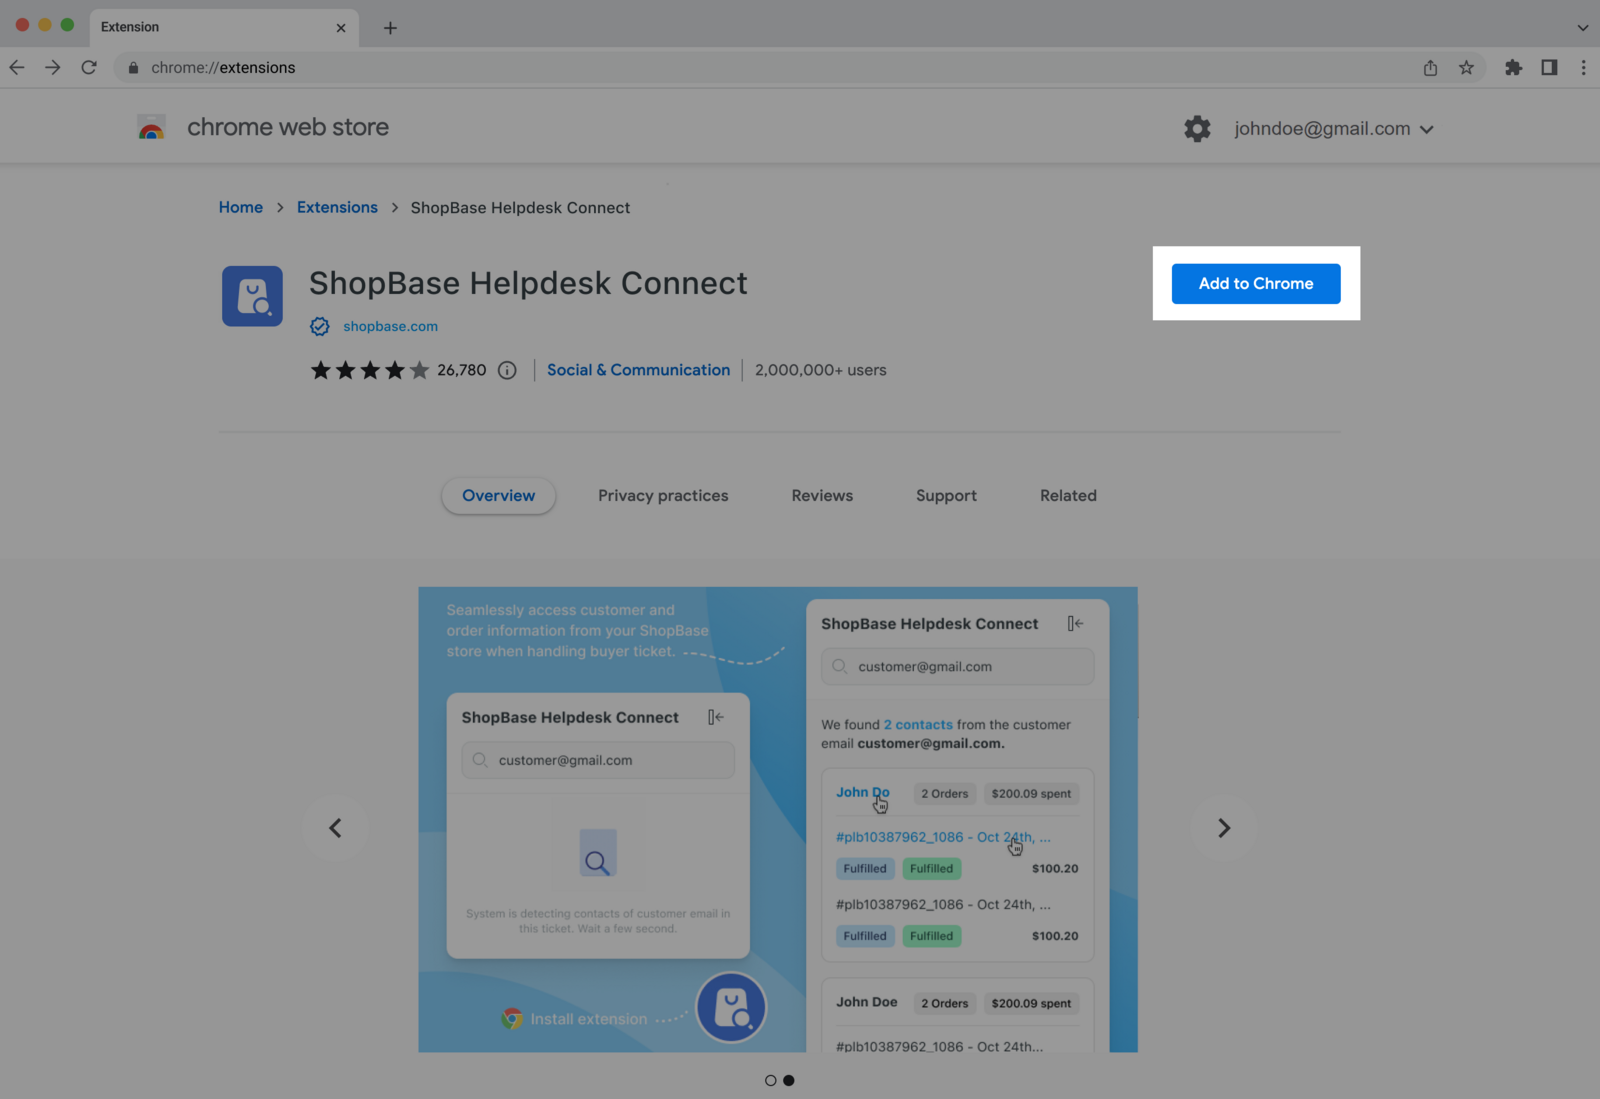Click the site info lock icon
Viewport: 1600px width, 1099px height.
click(x=133, y=67)
